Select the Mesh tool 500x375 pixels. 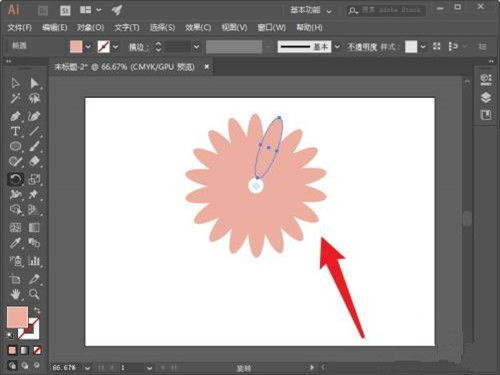[x=15, y=227]
